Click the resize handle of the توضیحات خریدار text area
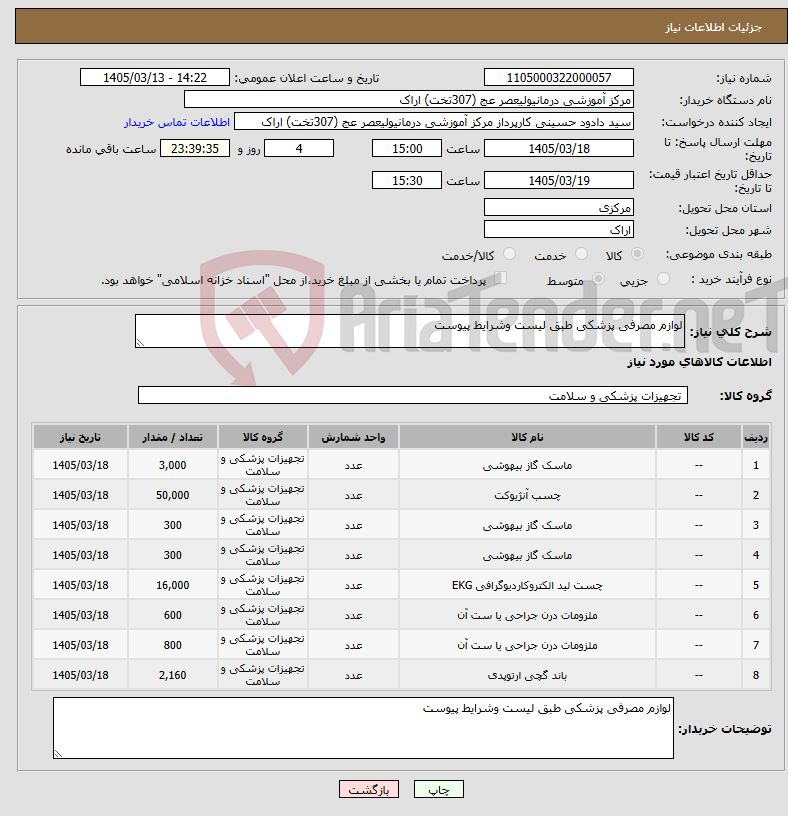 [x=58, y=754]
